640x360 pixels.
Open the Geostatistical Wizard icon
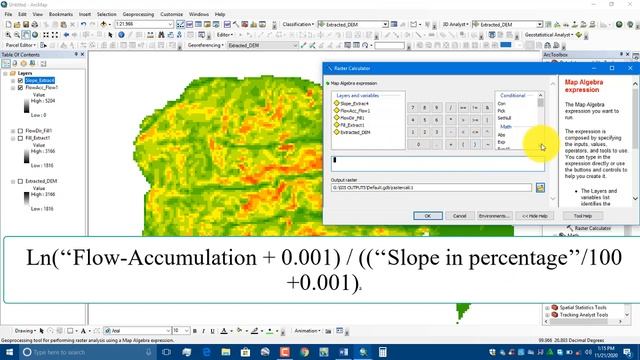(x=579, y=35)
